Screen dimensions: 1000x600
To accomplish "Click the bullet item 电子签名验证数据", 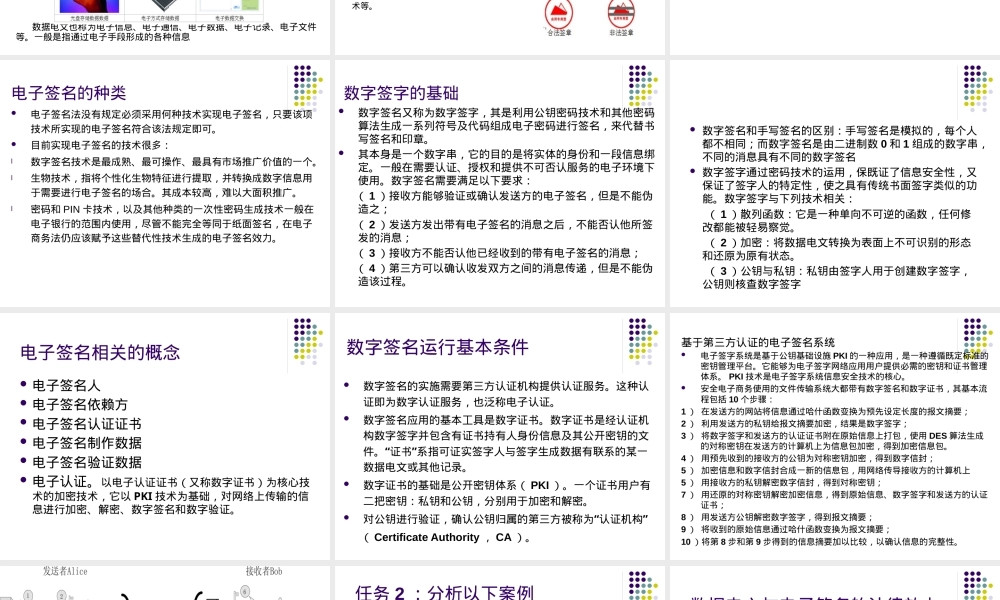I will pos(87,462).
